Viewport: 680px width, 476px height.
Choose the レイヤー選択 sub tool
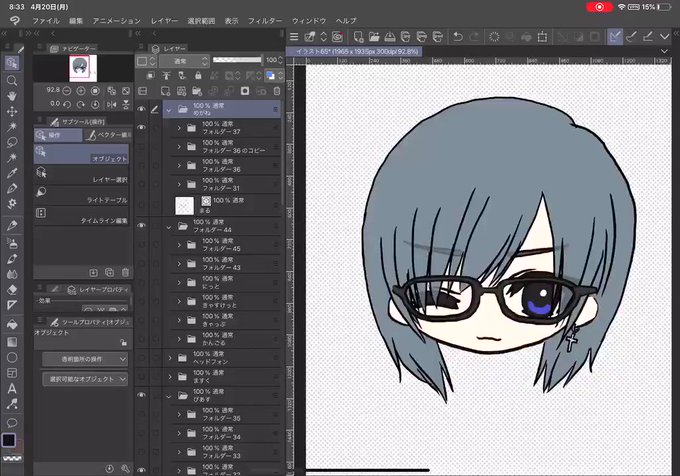(81, 175)
